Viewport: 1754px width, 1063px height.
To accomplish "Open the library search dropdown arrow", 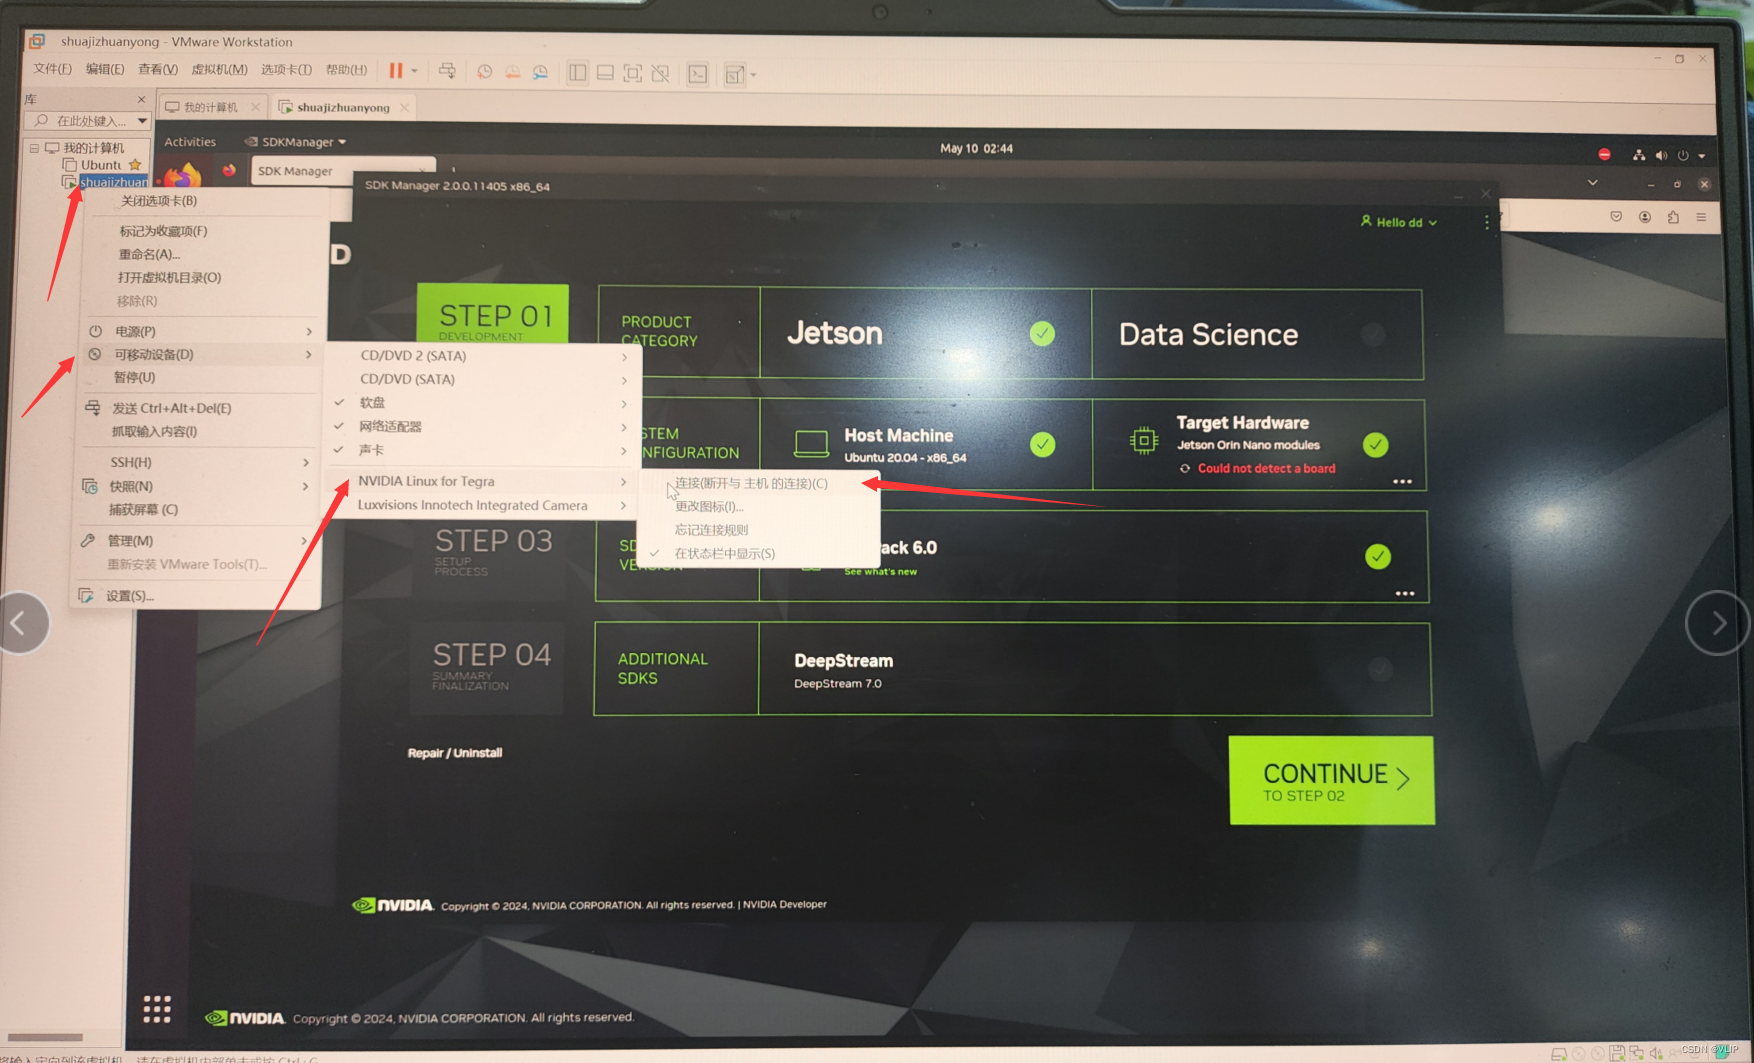I will click(142, 121).
